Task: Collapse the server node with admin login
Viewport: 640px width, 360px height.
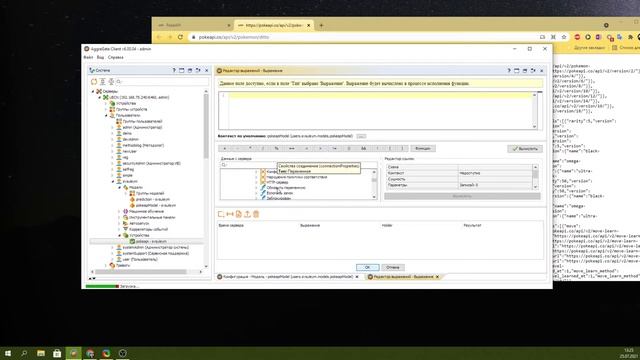Action: [100, 98]
